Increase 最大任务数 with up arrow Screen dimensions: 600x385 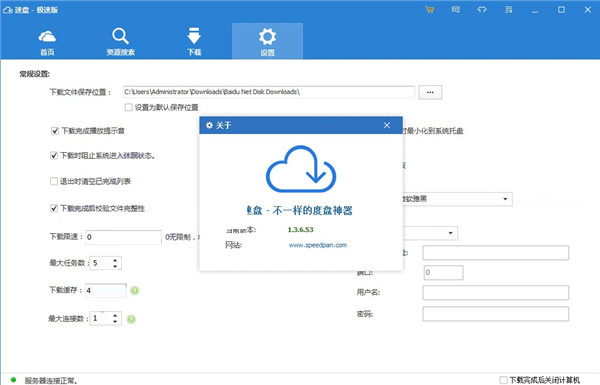[115, 260]
